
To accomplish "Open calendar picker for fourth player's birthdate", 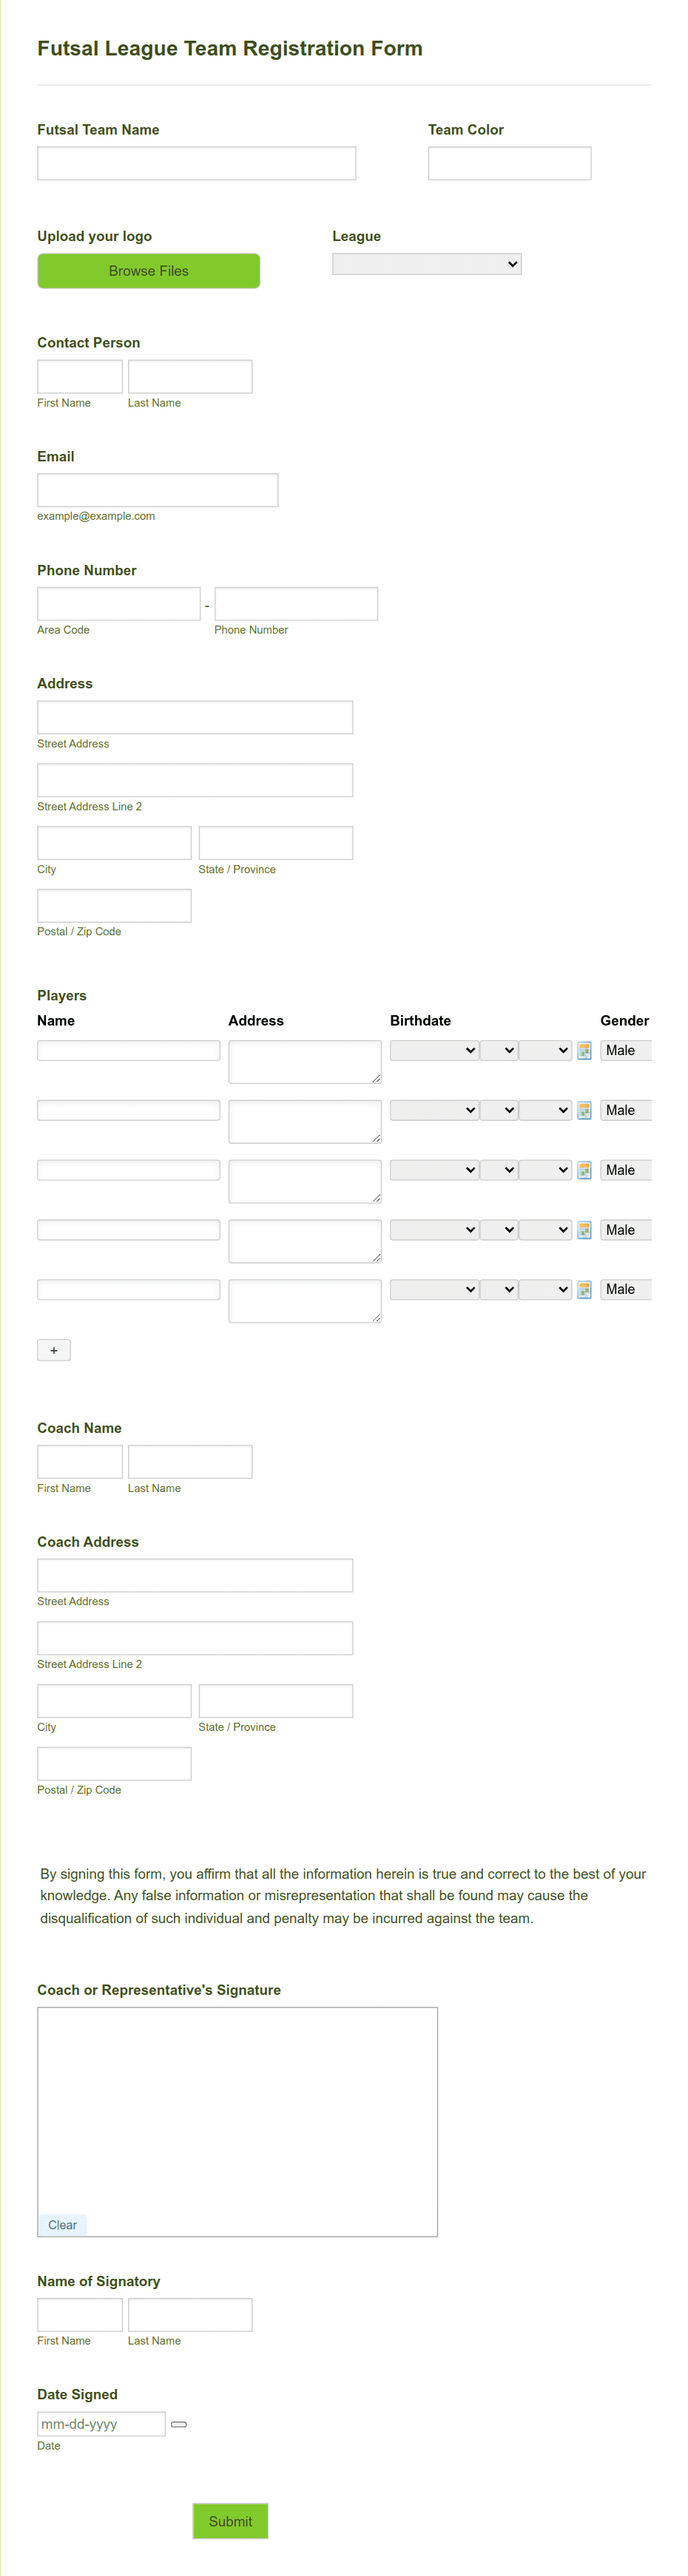I will [x=584, y=1229].
